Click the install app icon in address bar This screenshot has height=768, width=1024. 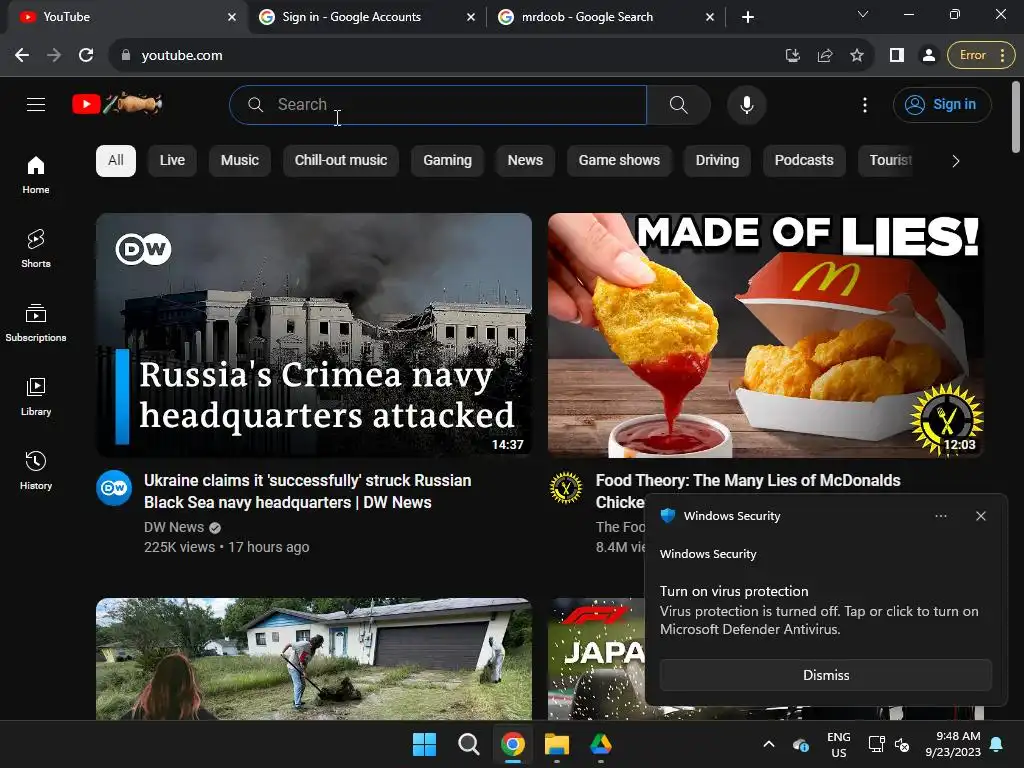point(793,56)
